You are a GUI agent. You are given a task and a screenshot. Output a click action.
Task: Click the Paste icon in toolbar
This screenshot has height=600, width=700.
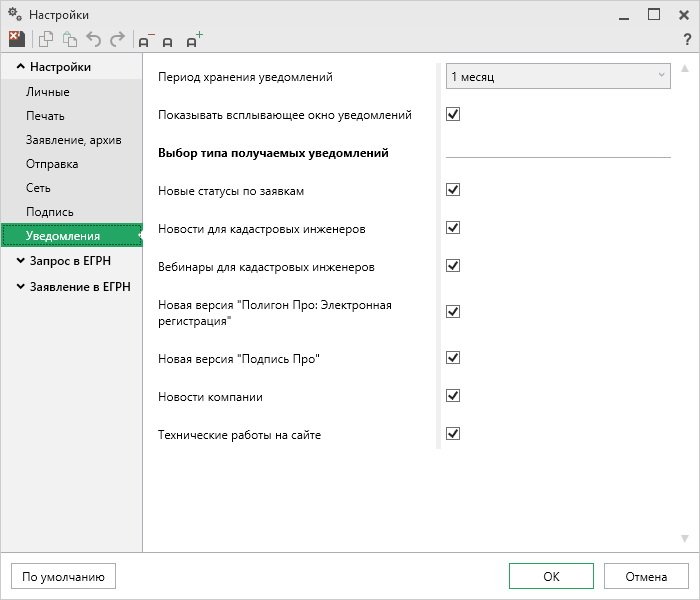(x=69, y=39)
